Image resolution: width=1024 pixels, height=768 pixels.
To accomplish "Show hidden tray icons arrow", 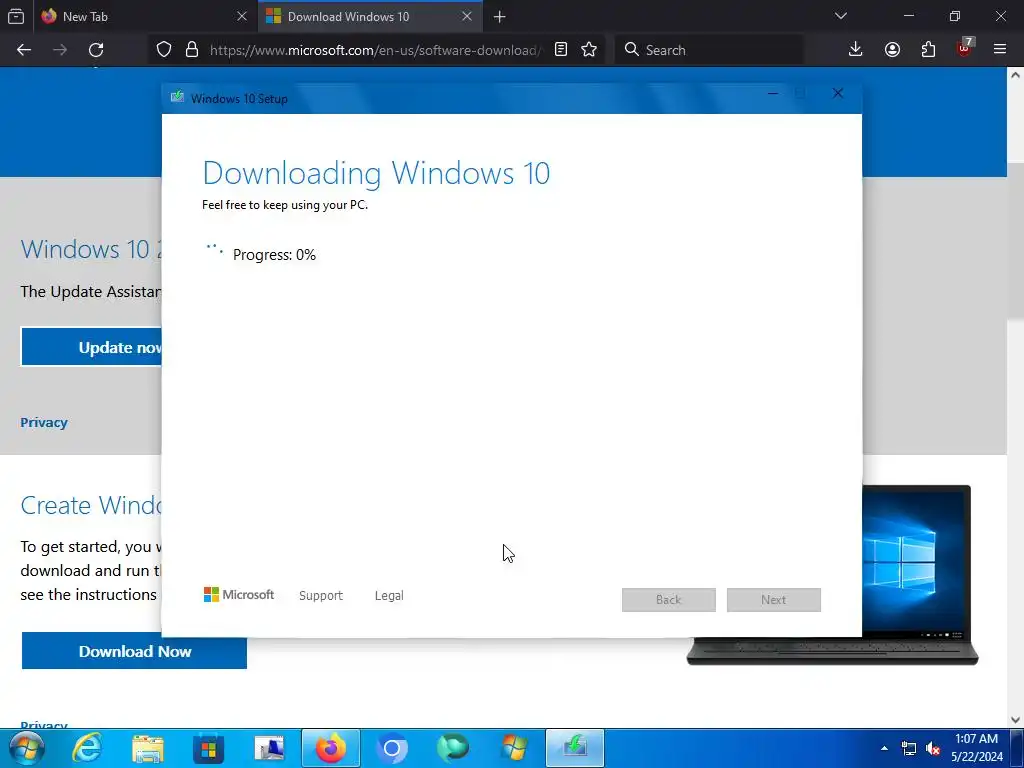I will 884,748.
